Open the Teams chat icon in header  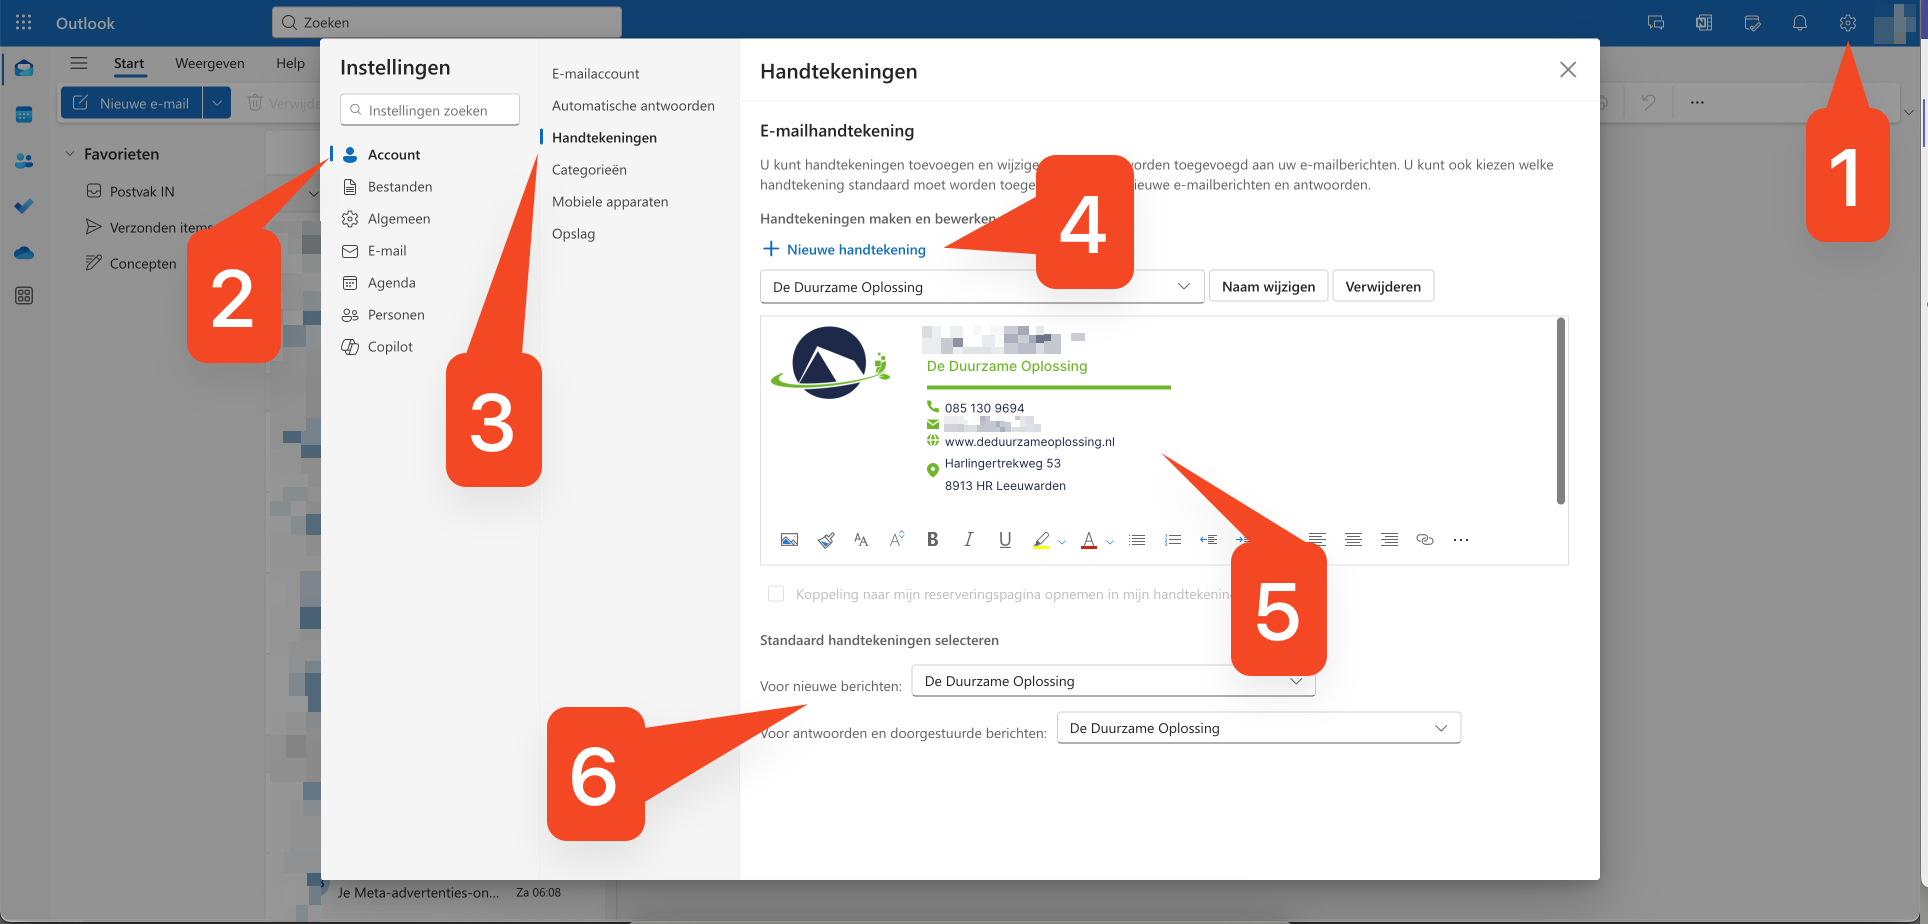click(1656, 23)
